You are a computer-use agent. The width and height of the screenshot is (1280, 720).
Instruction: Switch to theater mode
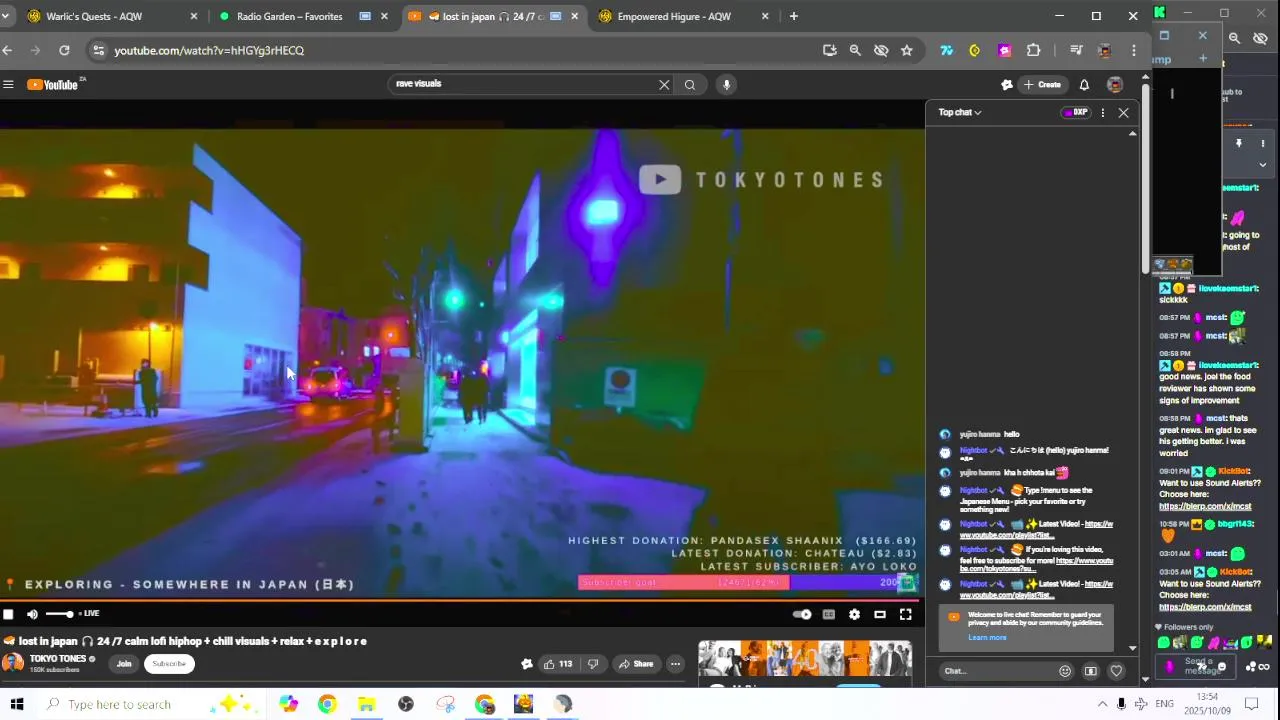880,614
